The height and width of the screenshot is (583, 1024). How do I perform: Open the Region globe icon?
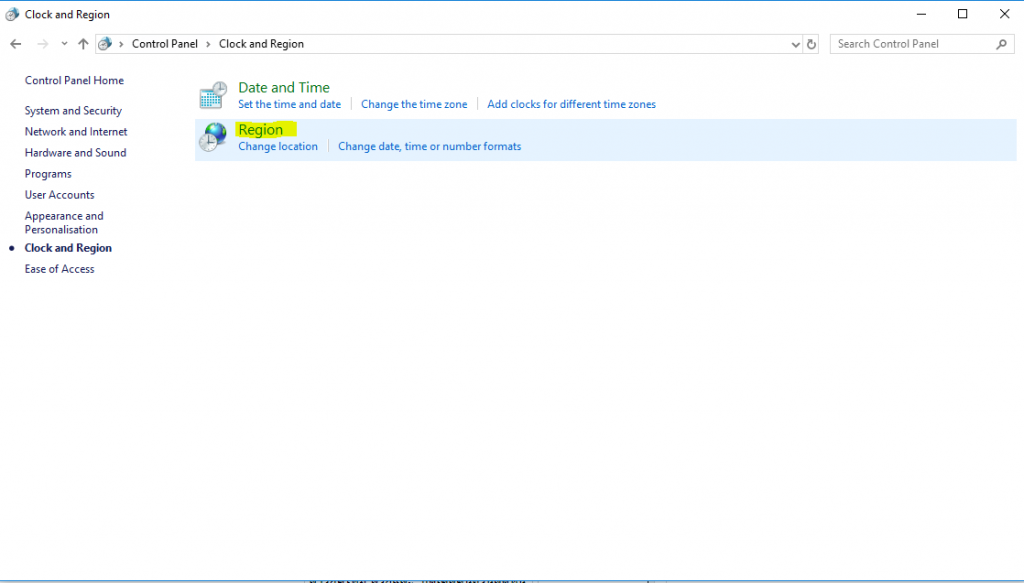[x=213, y=137]
